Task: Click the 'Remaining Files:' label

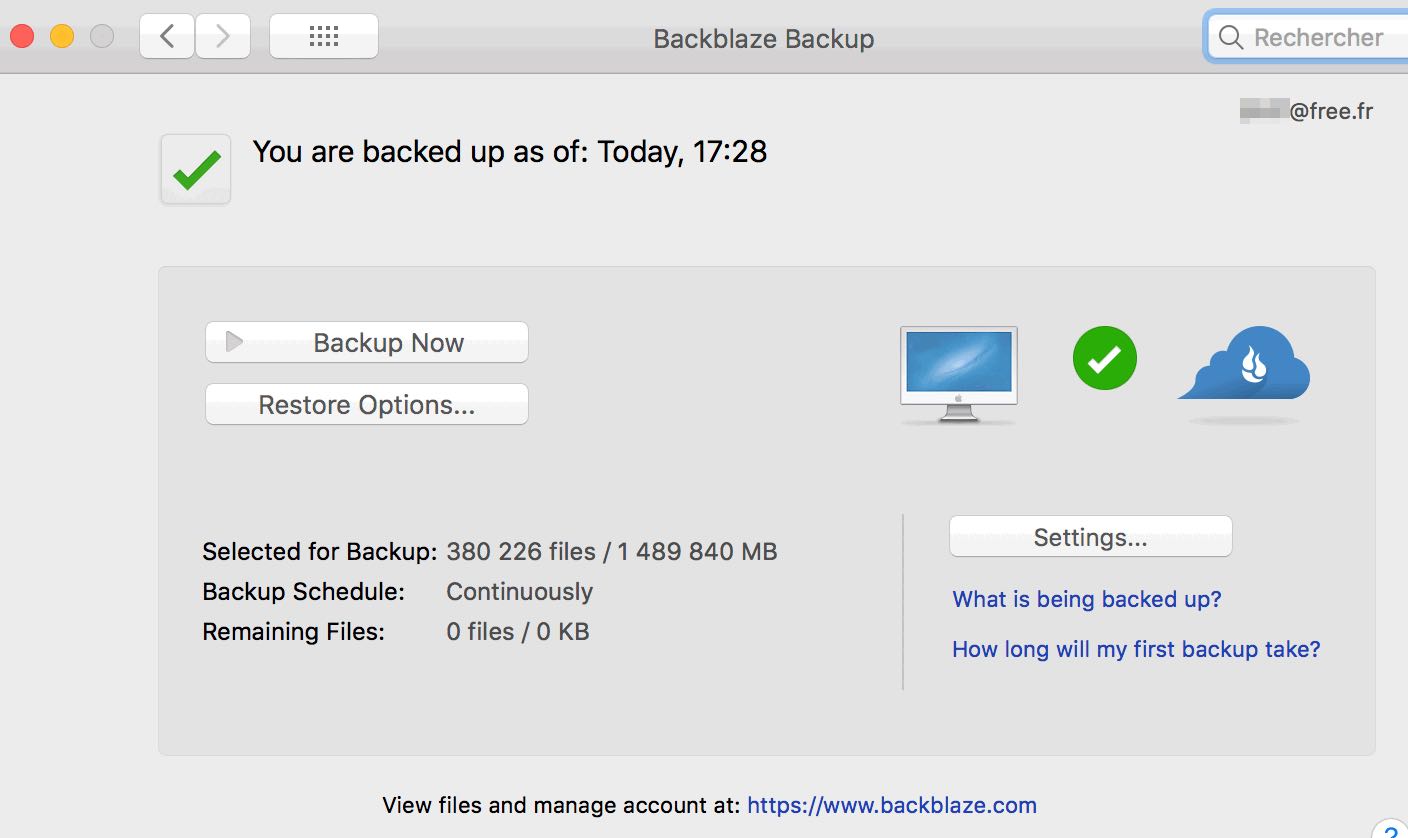Action: [x=293, y=631]
